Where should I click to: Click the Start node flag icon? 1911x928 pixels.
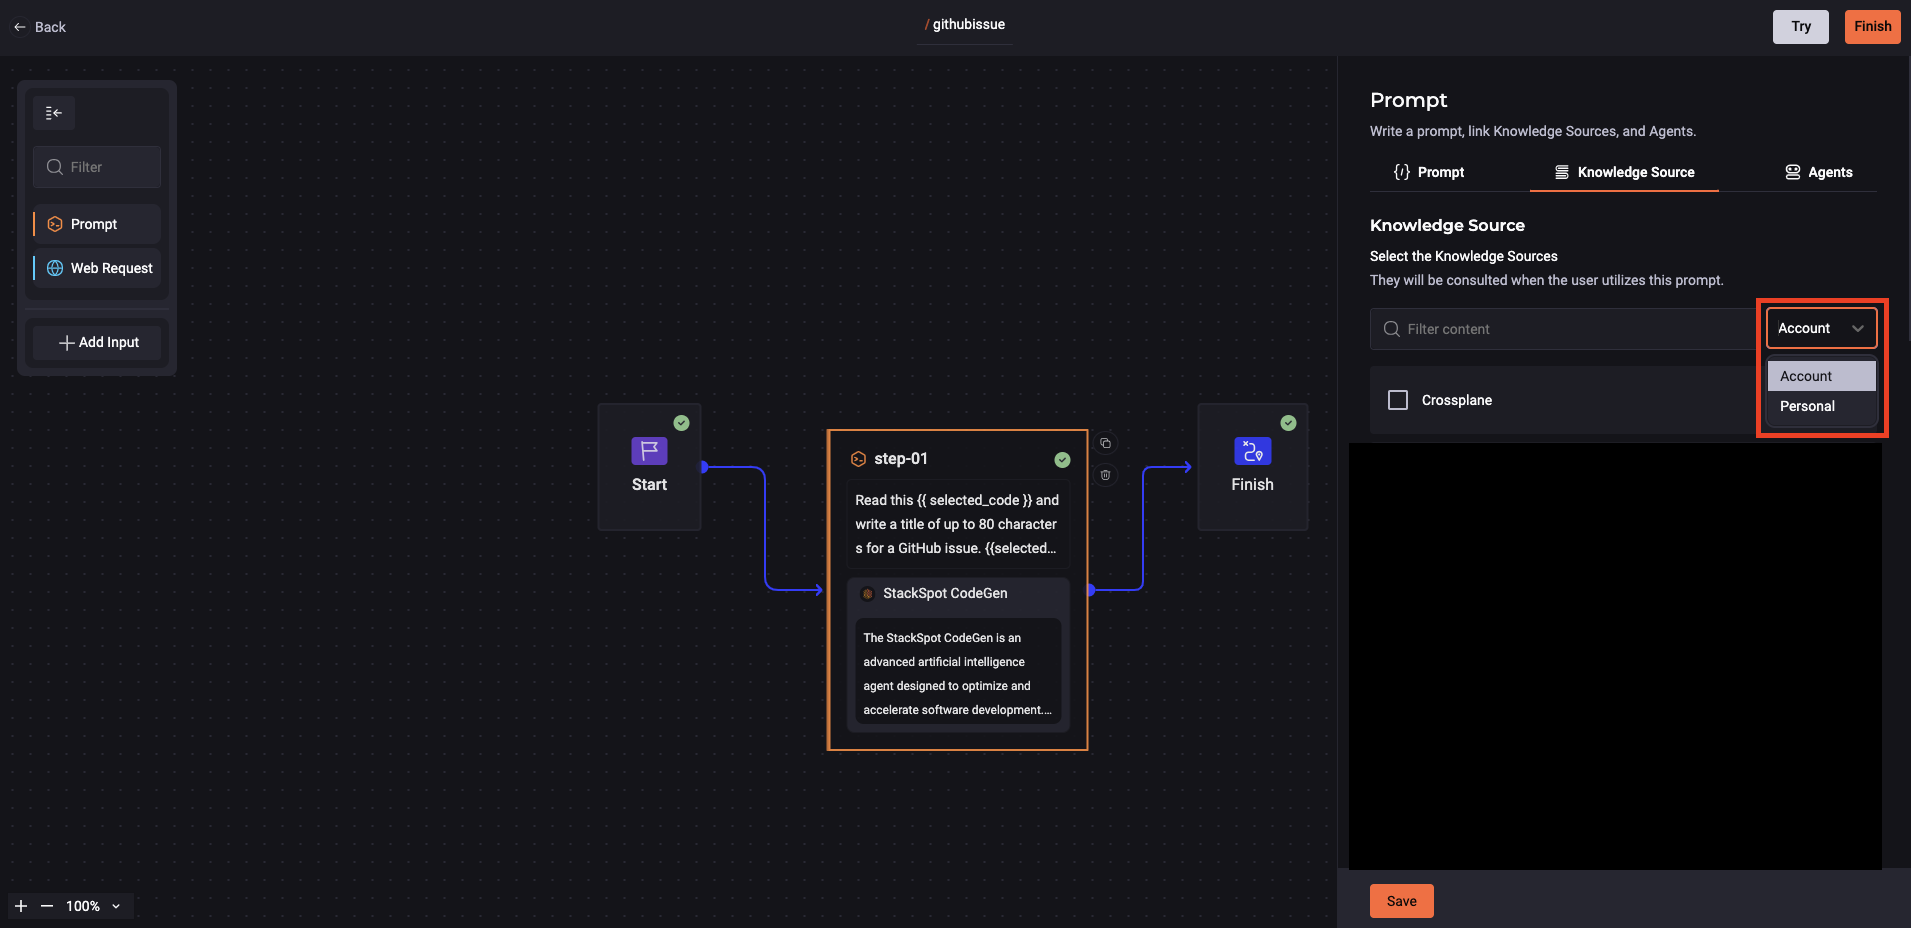tap(649, 452)
